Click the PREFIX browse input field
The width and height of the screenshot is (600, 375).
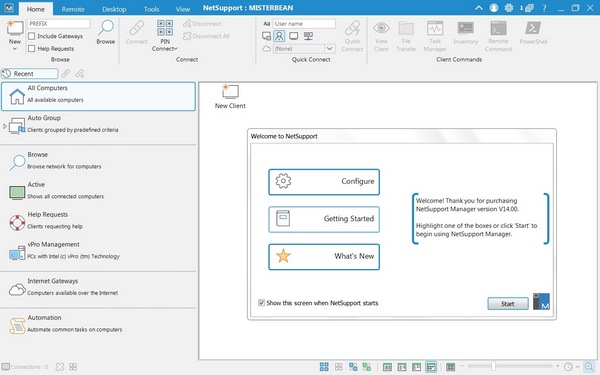click(x=59, y=24)
